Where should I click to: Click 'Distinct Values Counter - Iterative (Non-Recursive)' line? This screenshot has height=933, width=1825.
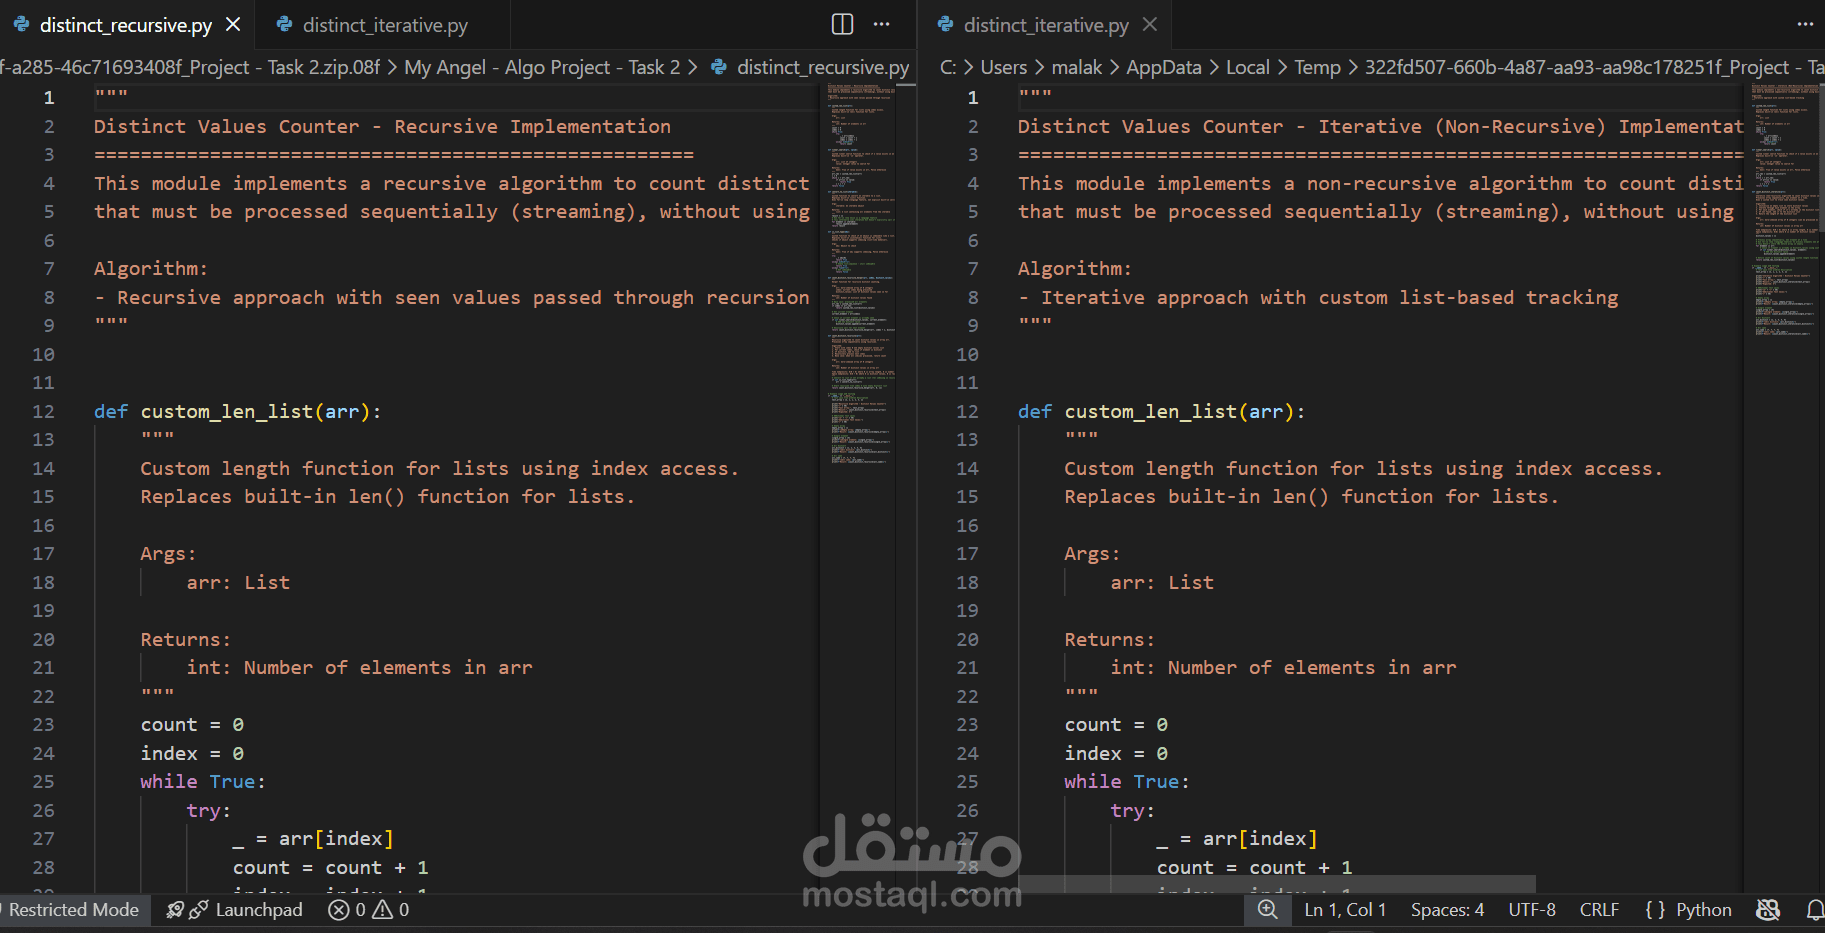point(1381,126)
